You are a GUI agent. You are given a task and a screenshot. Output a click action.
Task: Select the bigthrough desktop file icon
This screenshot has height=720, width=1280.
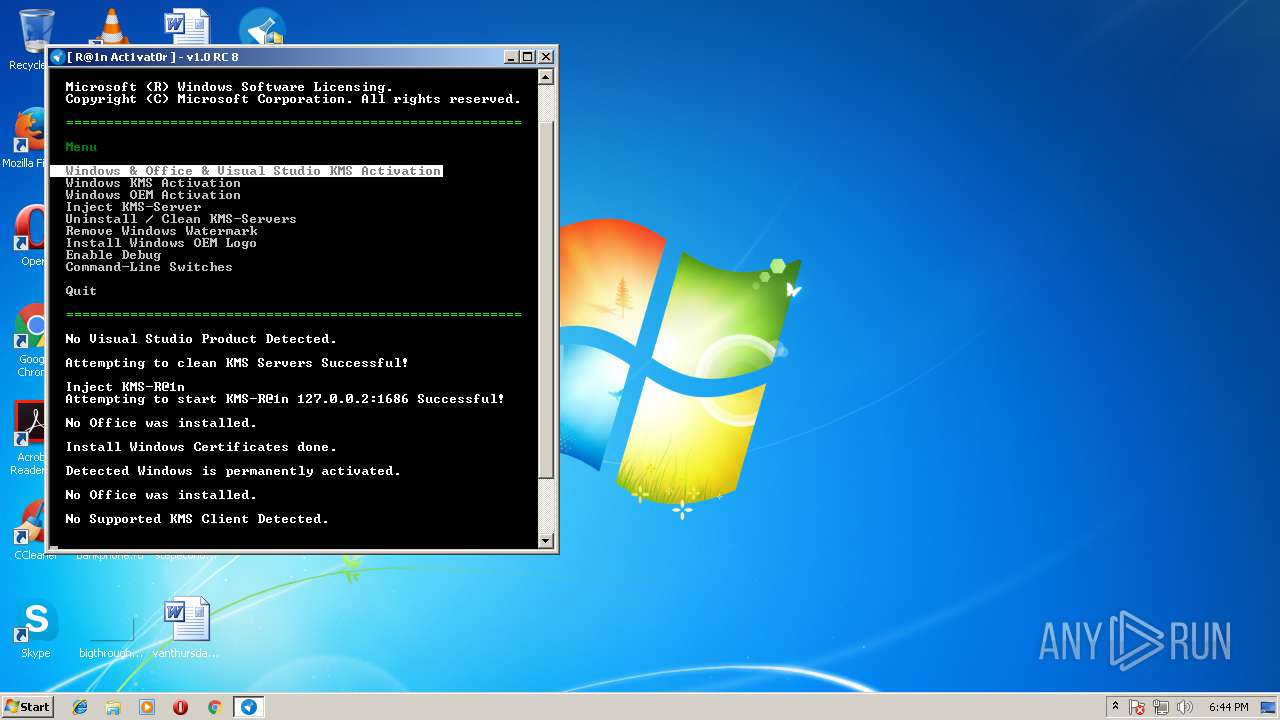click(111, 629)
